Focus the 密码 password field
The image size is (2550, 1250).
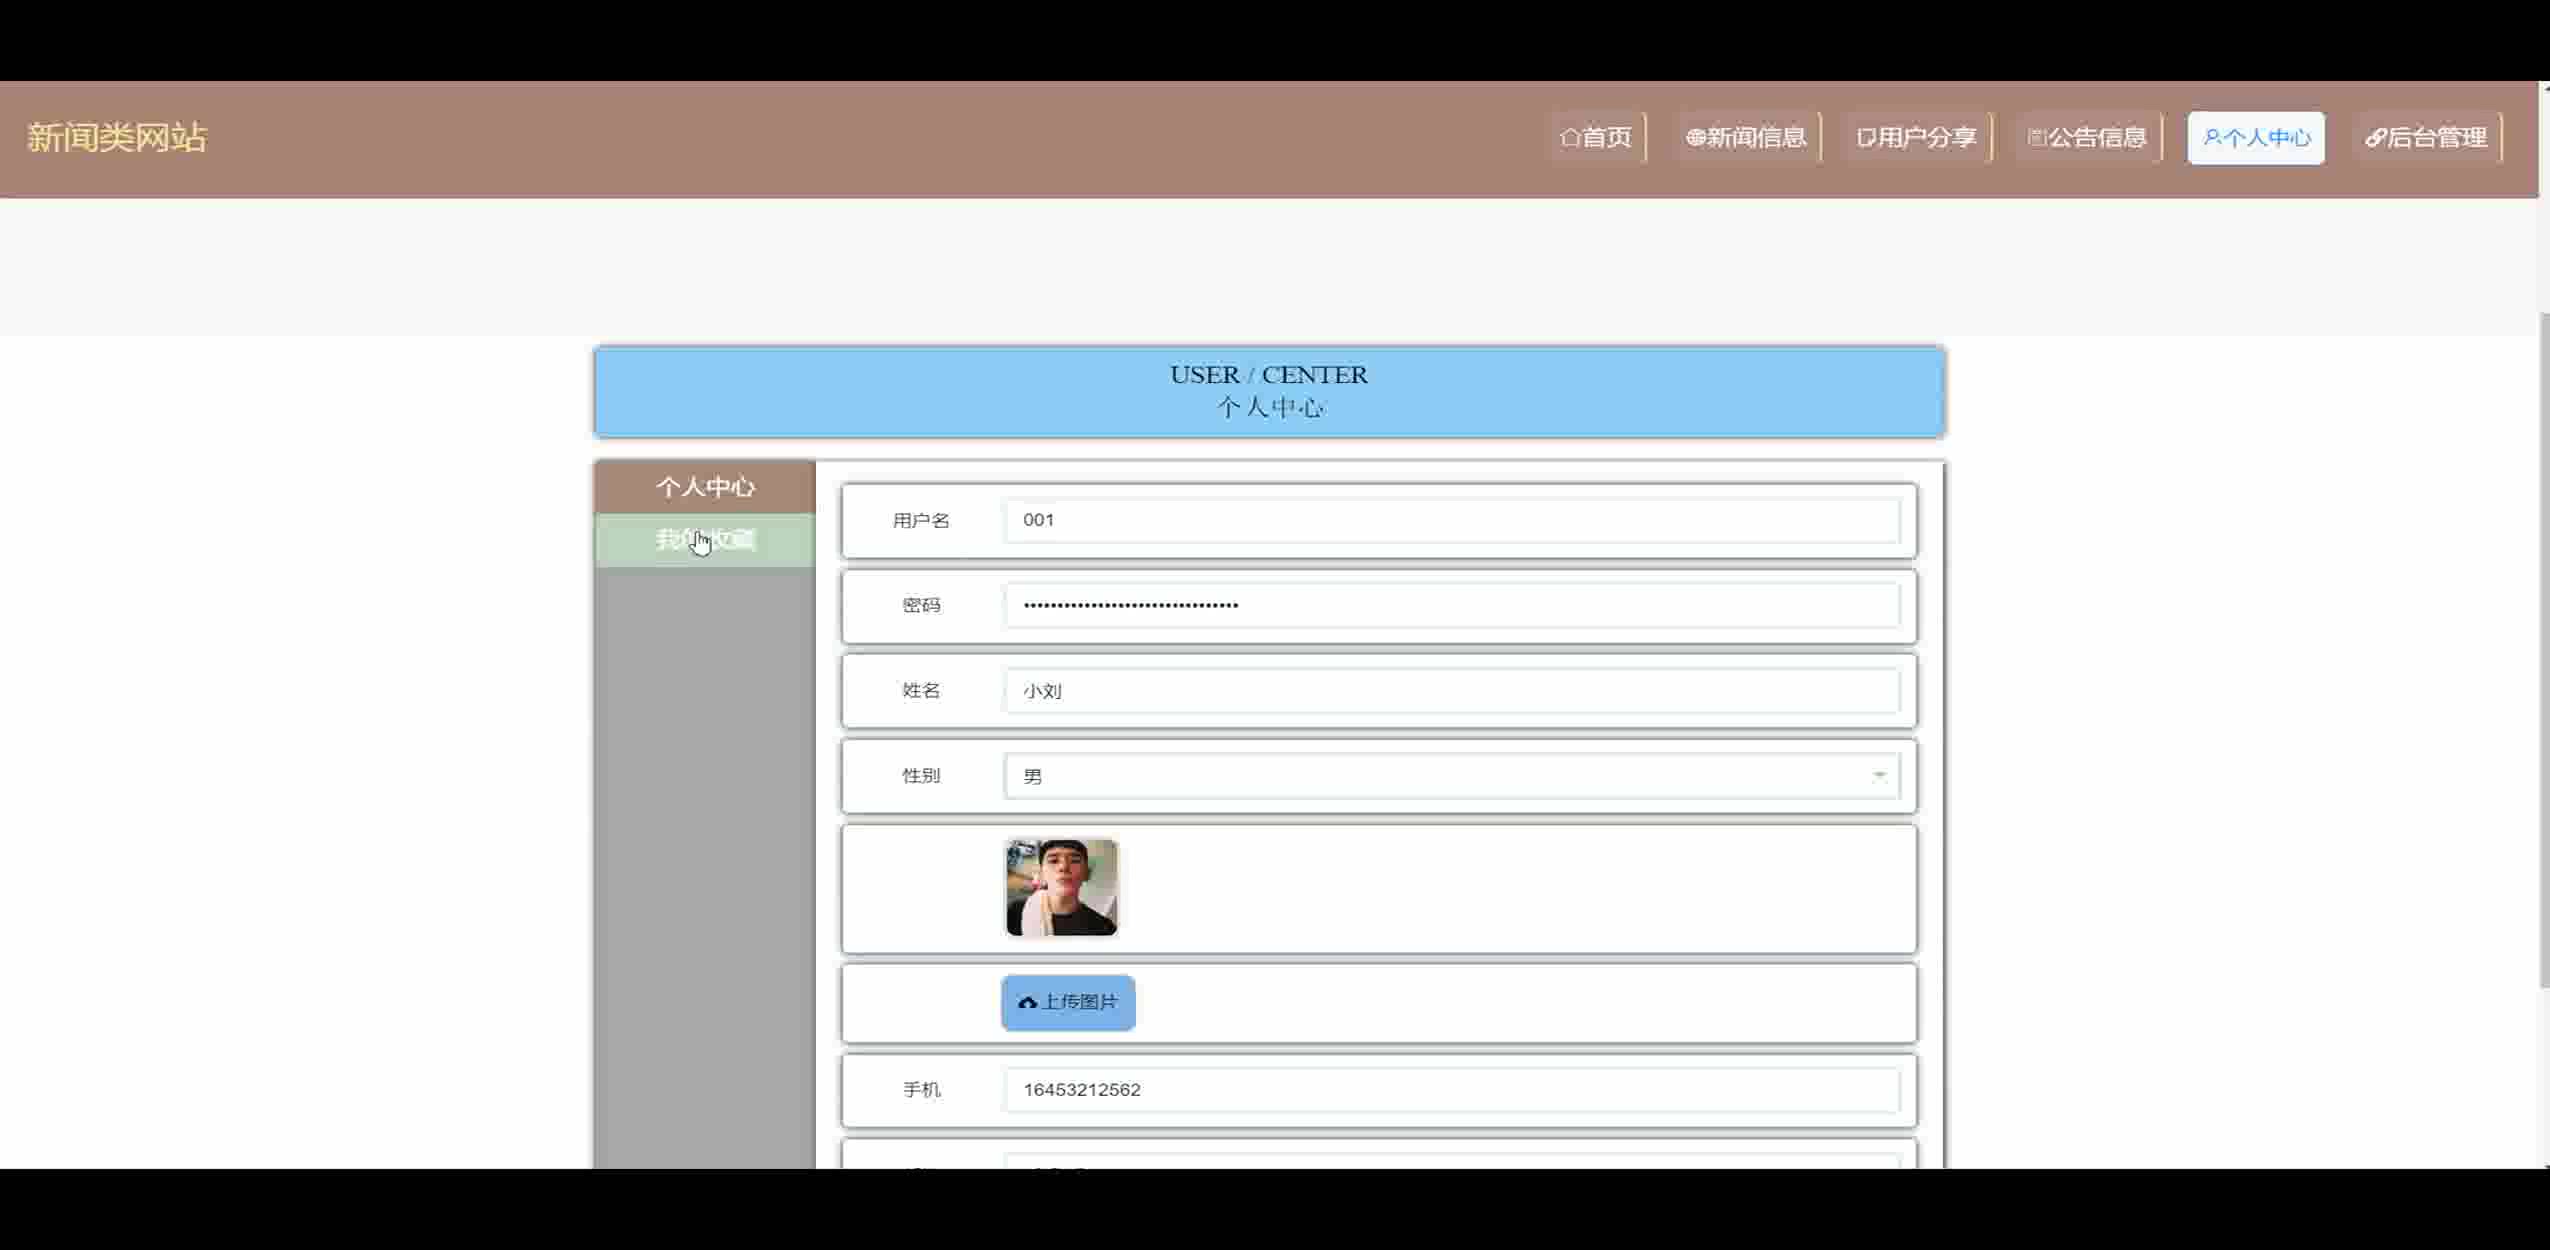click(x=1450, y=605)
